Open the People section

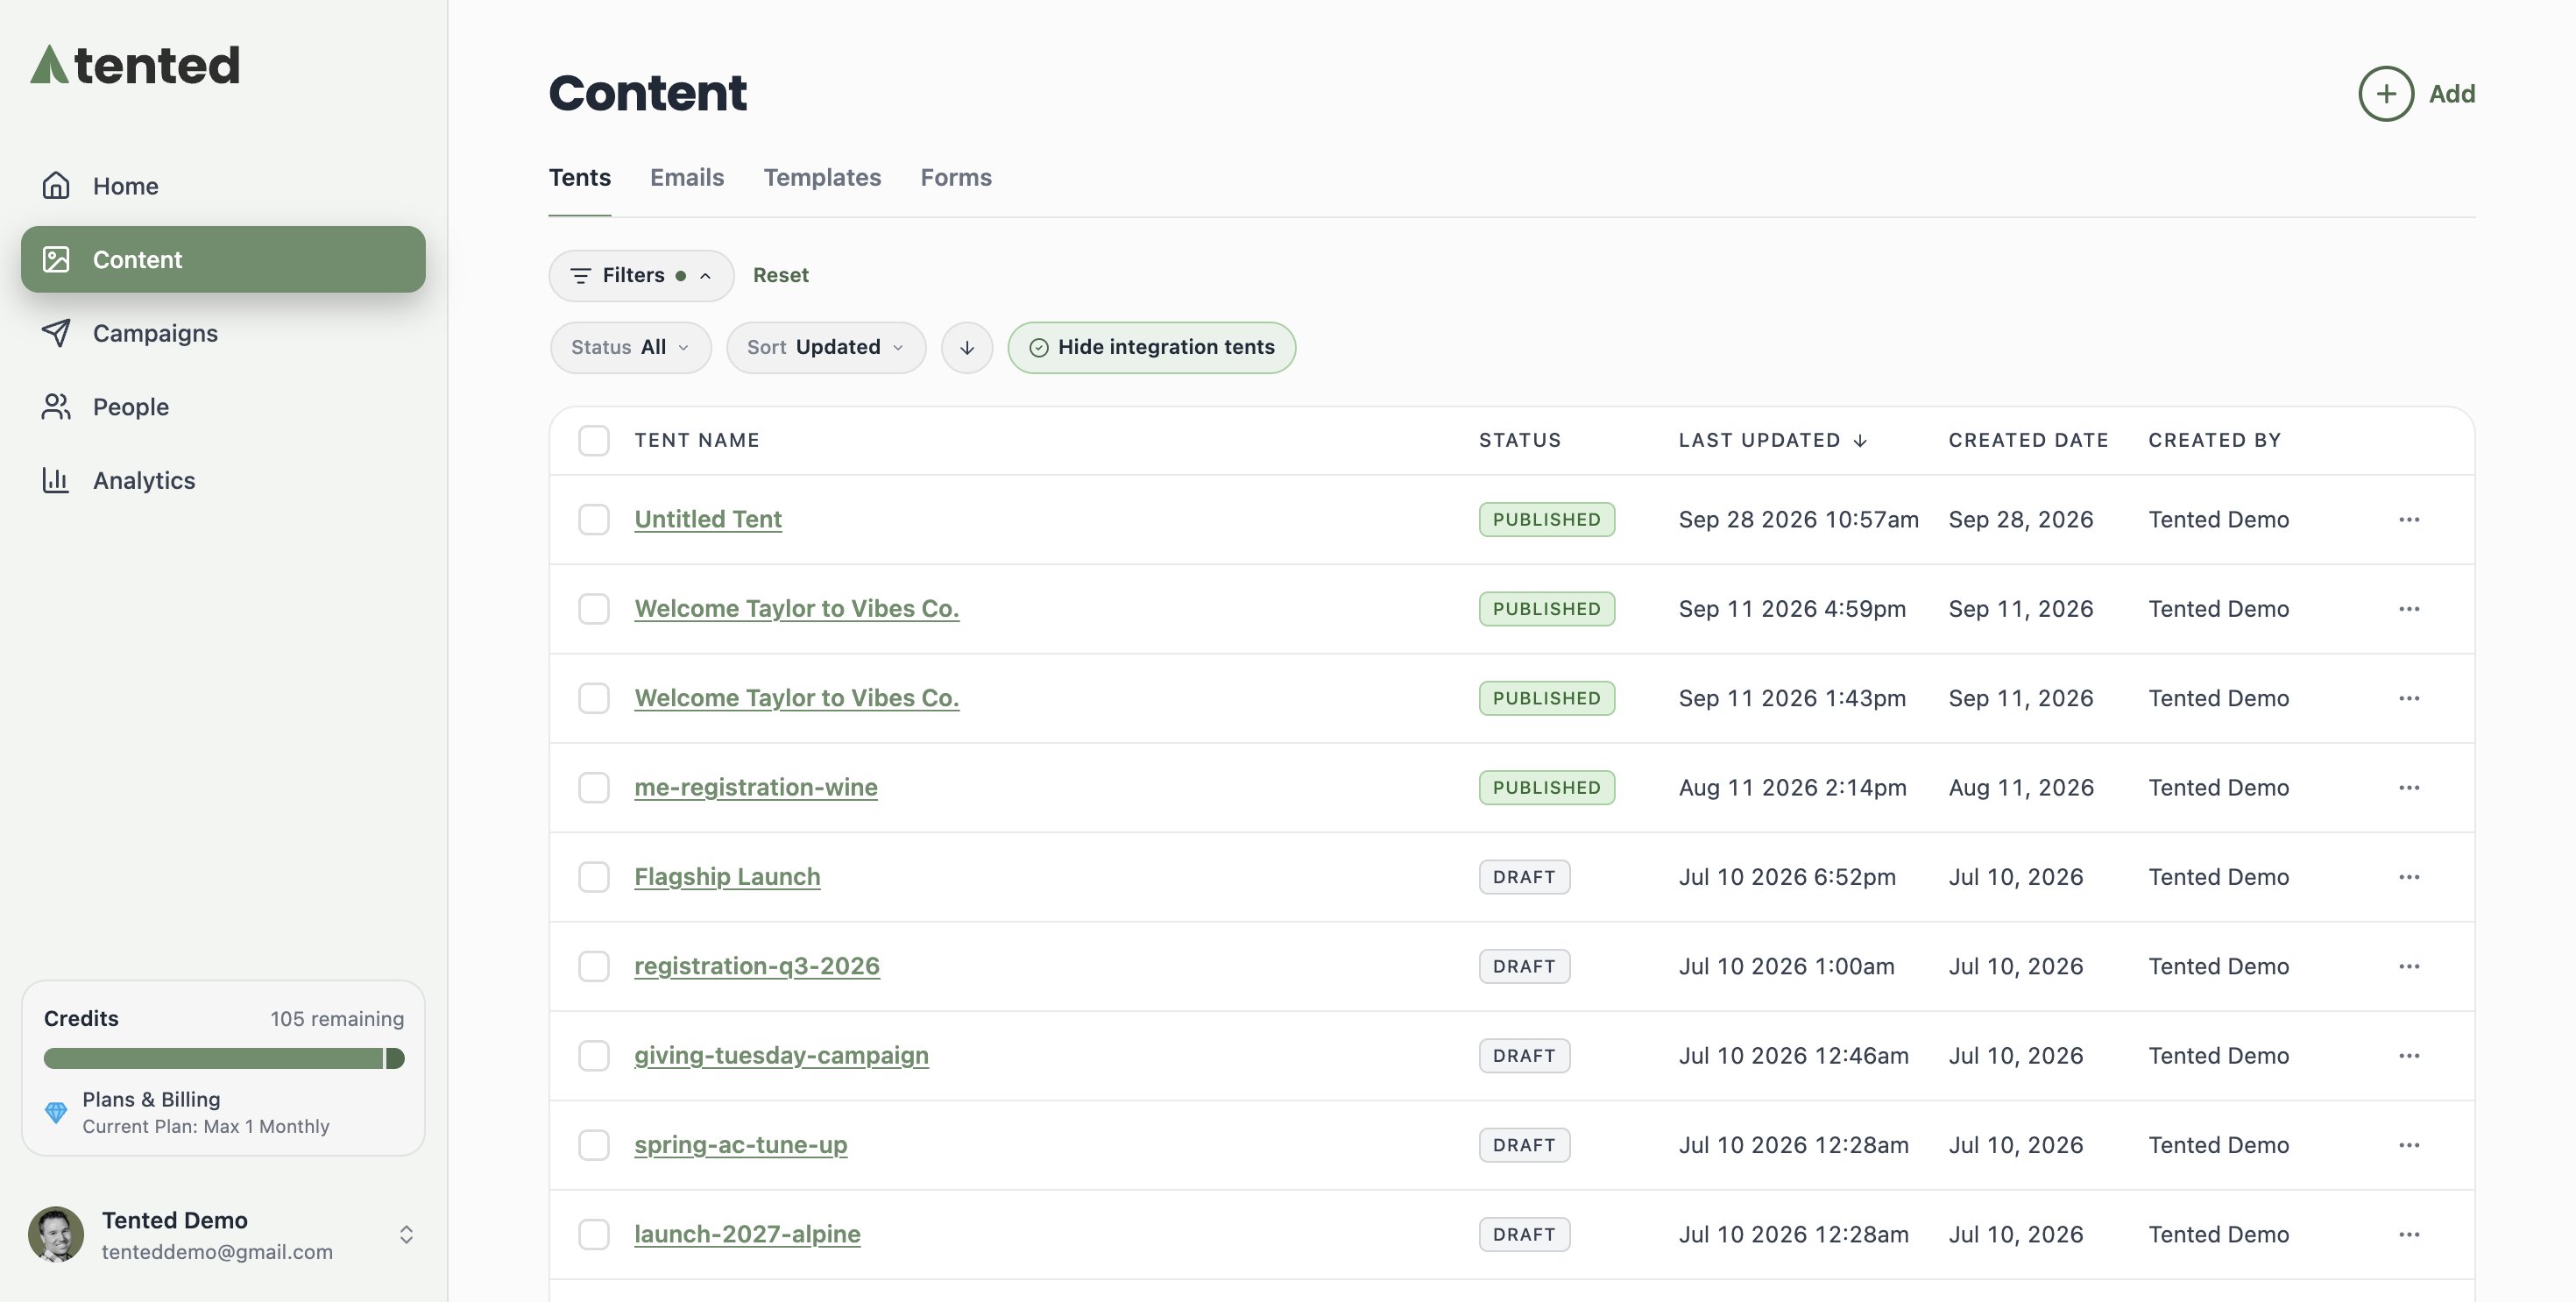pos(222,407)
